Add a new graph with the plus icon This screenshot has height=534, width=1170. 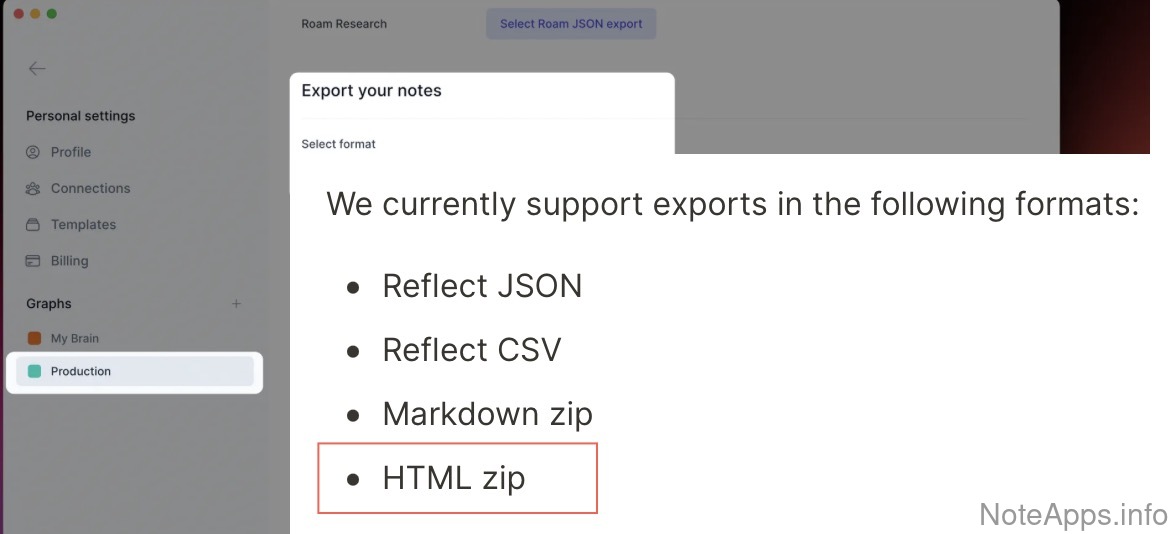click(x=237, y=304)
